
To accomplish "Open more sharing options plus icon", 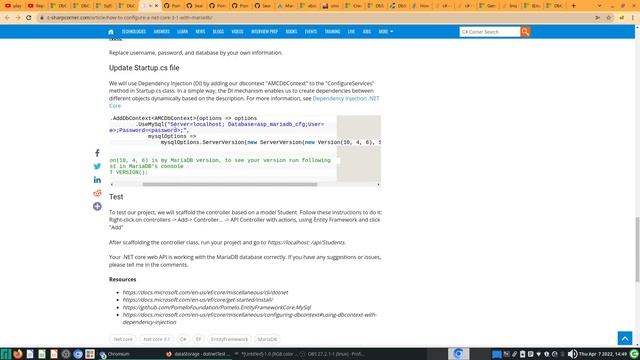I will click(97, 207).
